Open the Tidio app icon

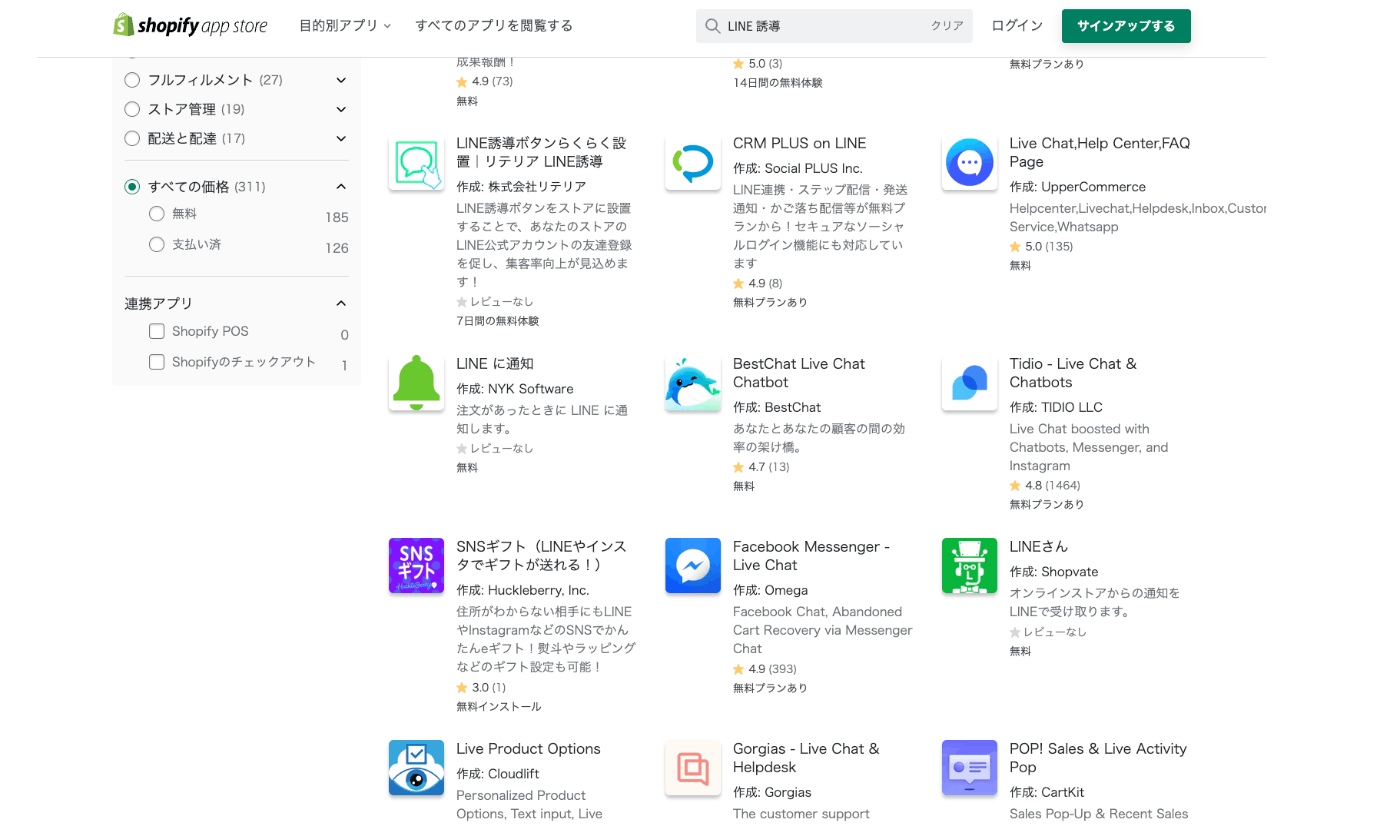tap(969, 383)
